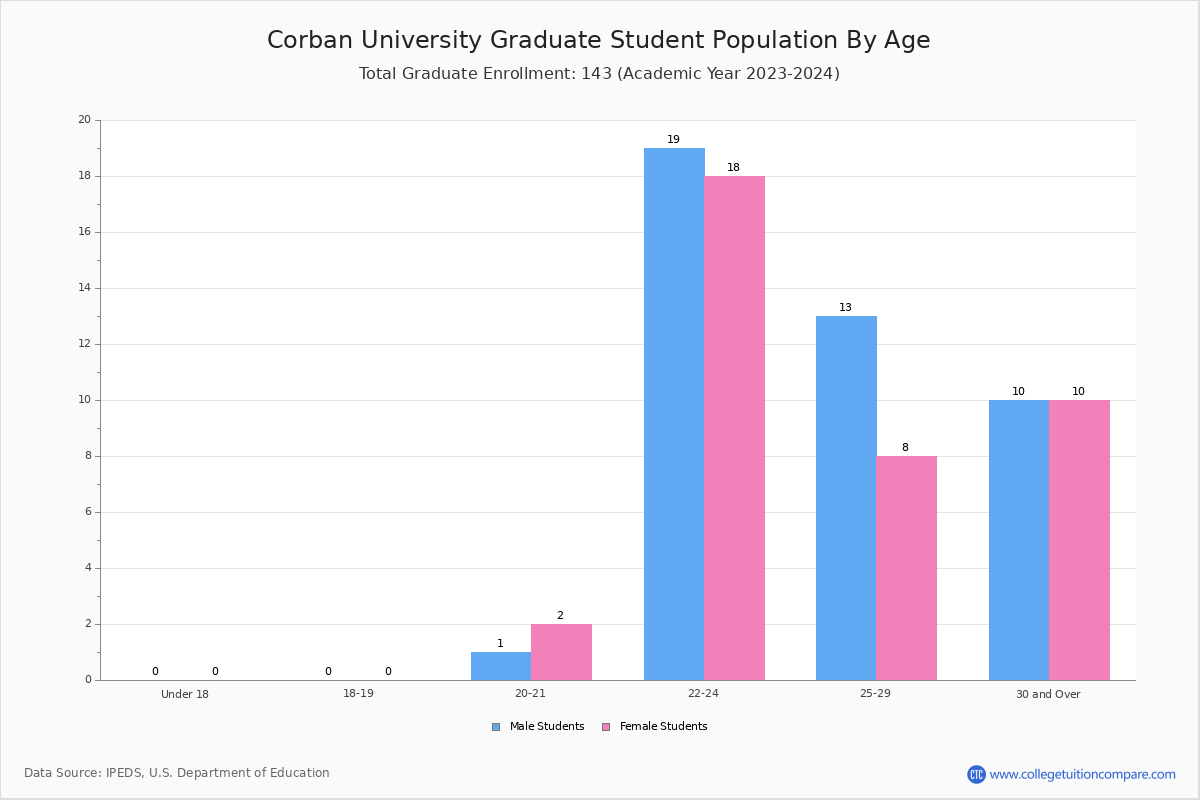Click the 30 and Over axis label

pyautogui.click(x=1048, y=694)
